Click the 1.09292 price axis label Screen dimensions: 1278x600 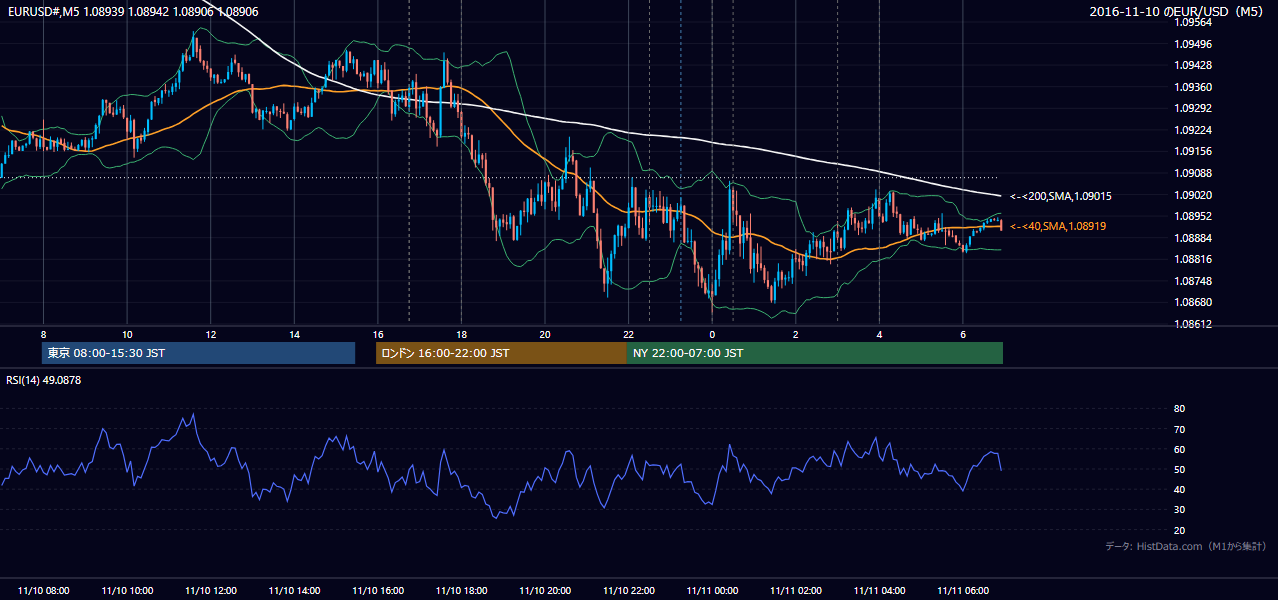(x=1192, y=109)
